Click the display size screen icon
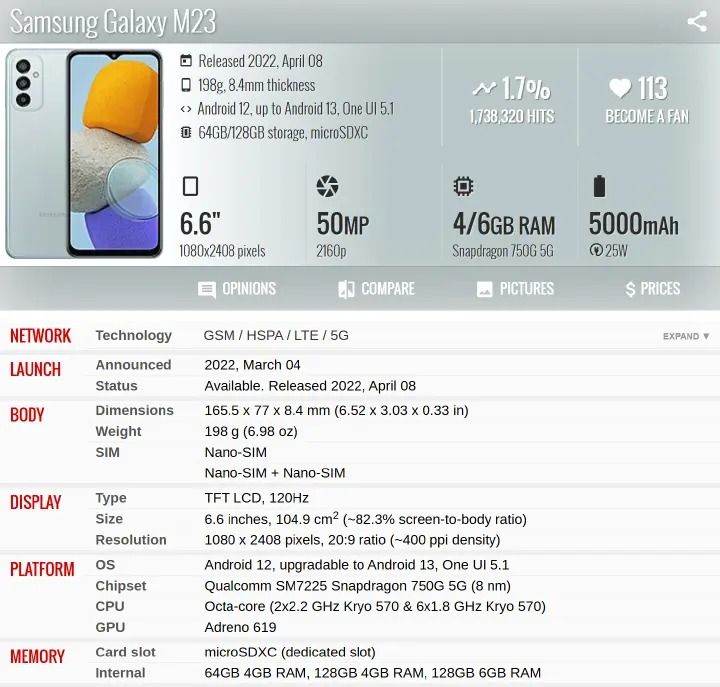Screen dimensions: 720x687 [190, 186]
